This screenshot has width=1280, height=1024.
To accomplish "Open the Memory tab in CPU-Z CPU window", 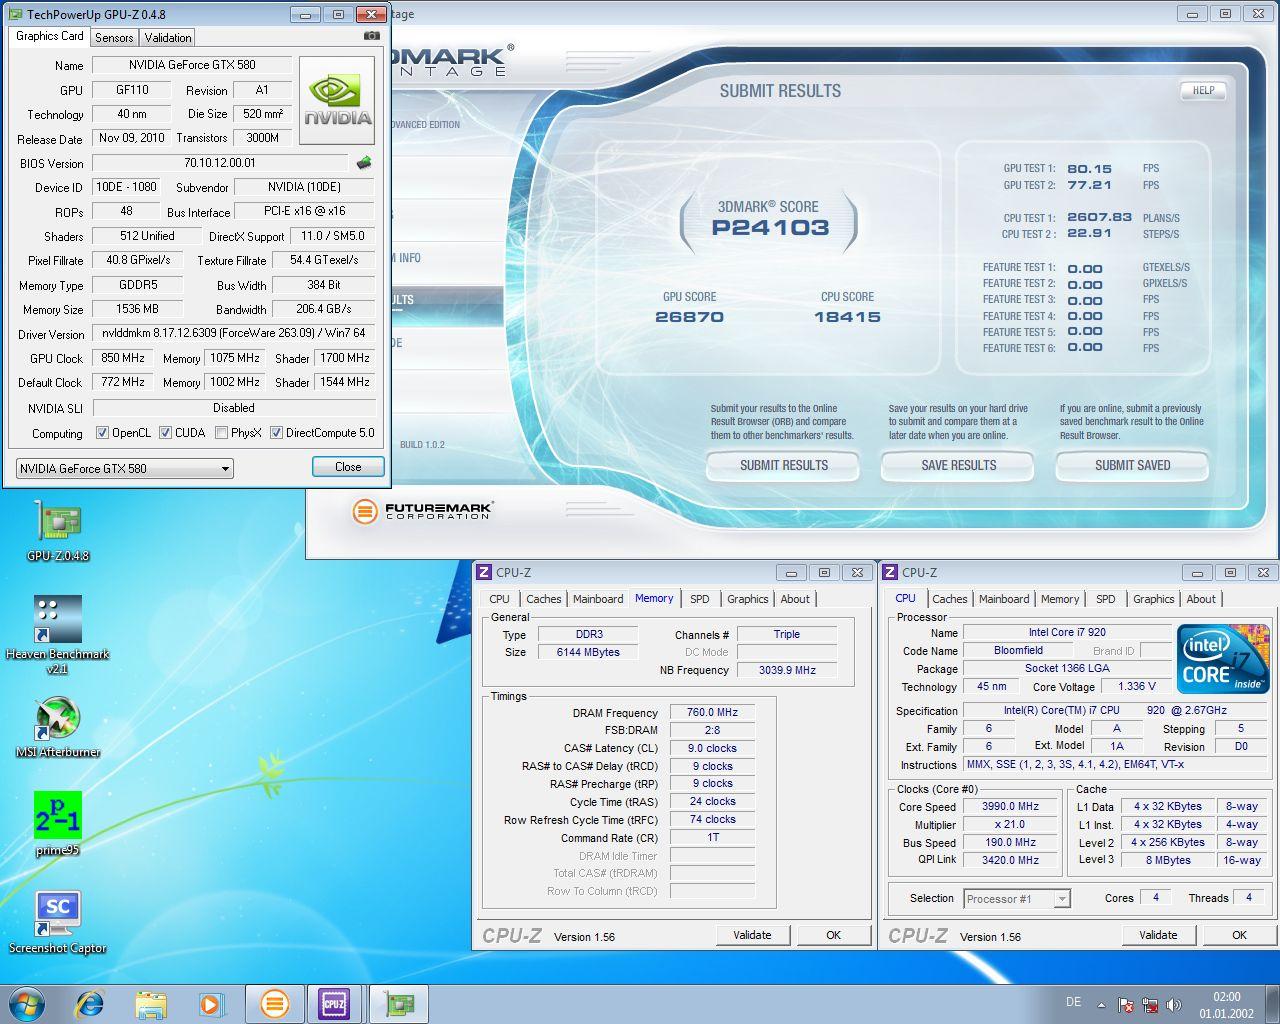I will 1060,599.
